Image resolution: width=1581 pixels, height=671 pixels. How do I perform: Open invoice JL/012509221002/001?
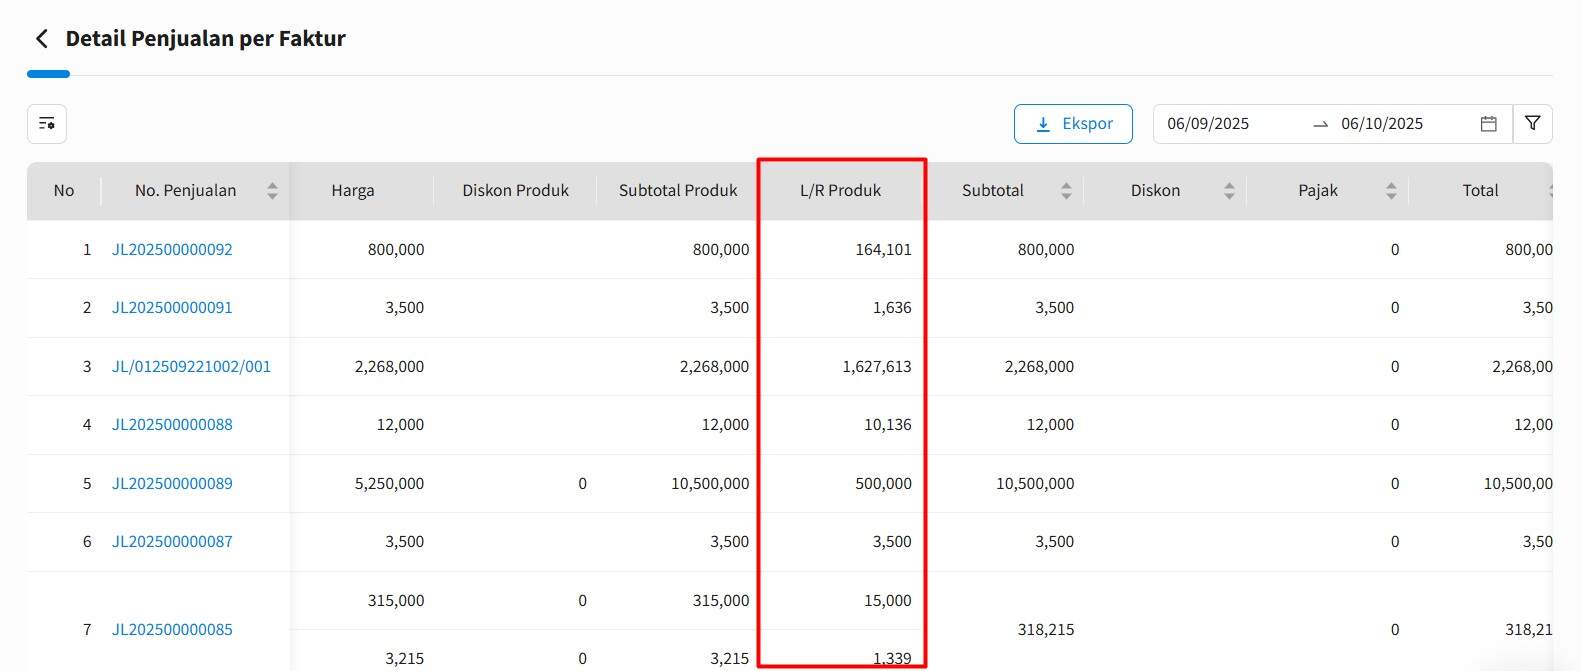click(191, 367)
